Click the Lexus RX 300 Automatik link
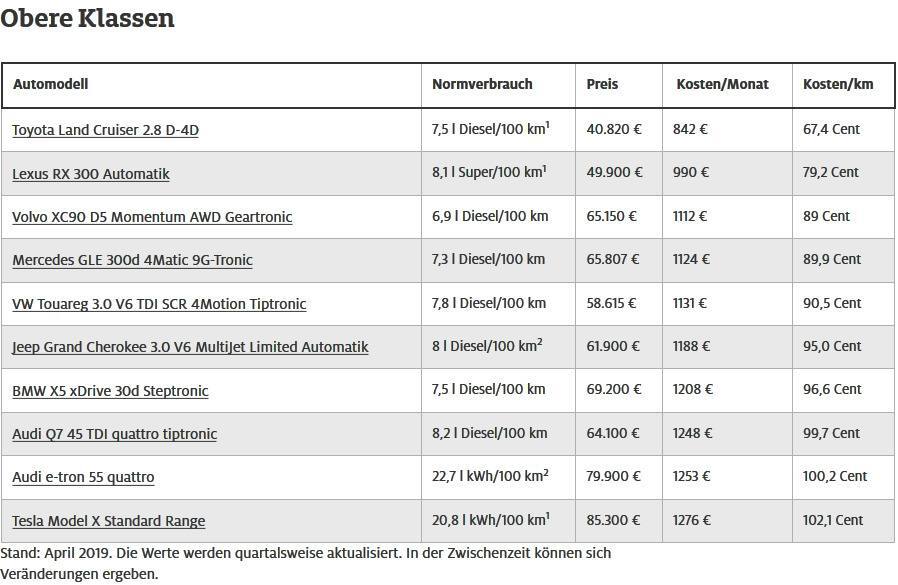Viewport: 898px width, 585px height. click(x=91, y=174)
